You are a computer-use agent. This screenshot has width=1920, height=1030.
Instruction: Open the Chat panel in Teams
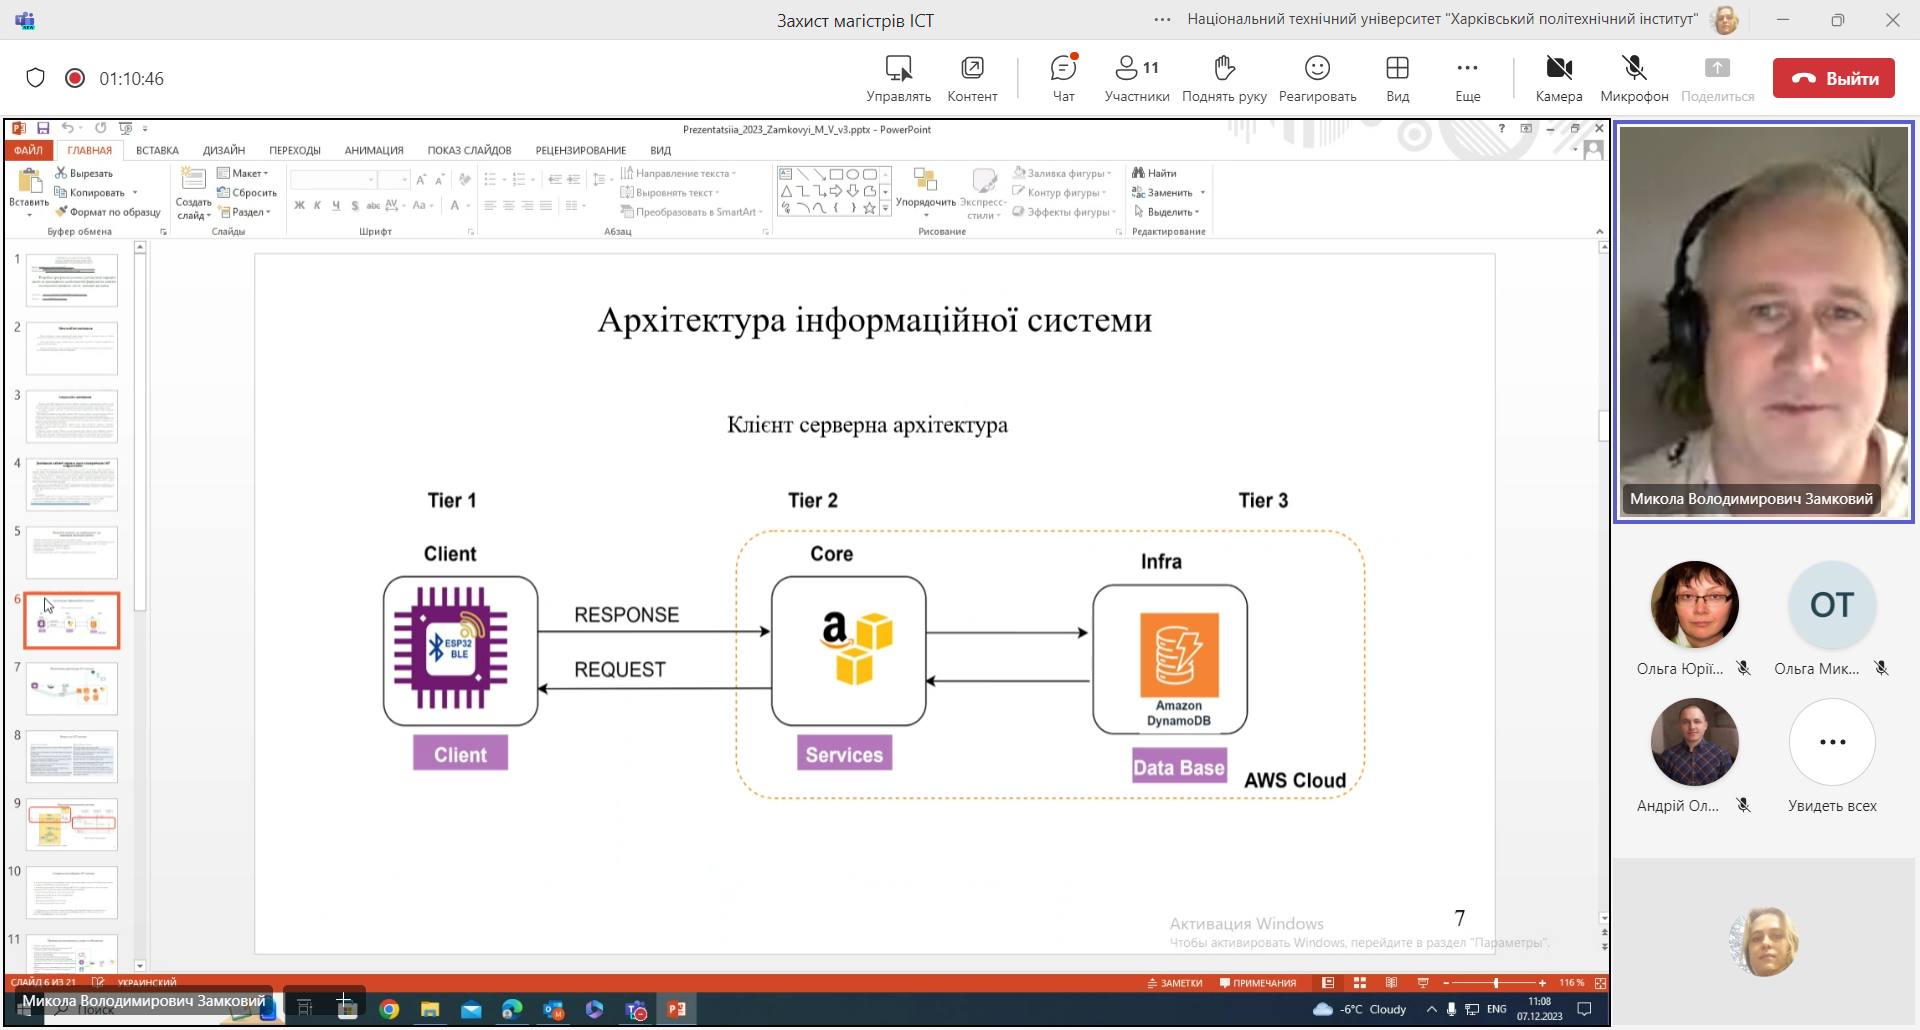pyautogui.click(x=1063, y=78)
